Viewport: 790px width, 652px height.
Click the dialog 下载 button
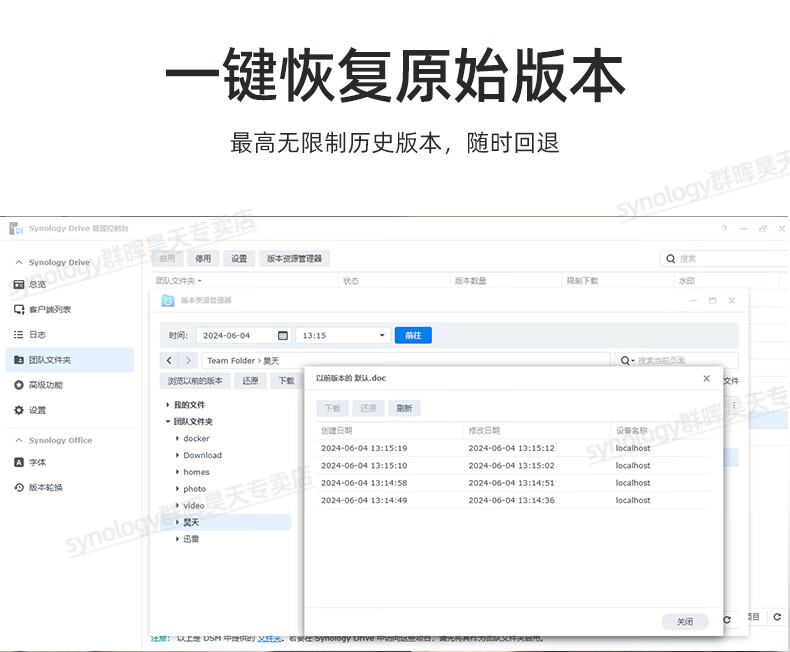332,408
